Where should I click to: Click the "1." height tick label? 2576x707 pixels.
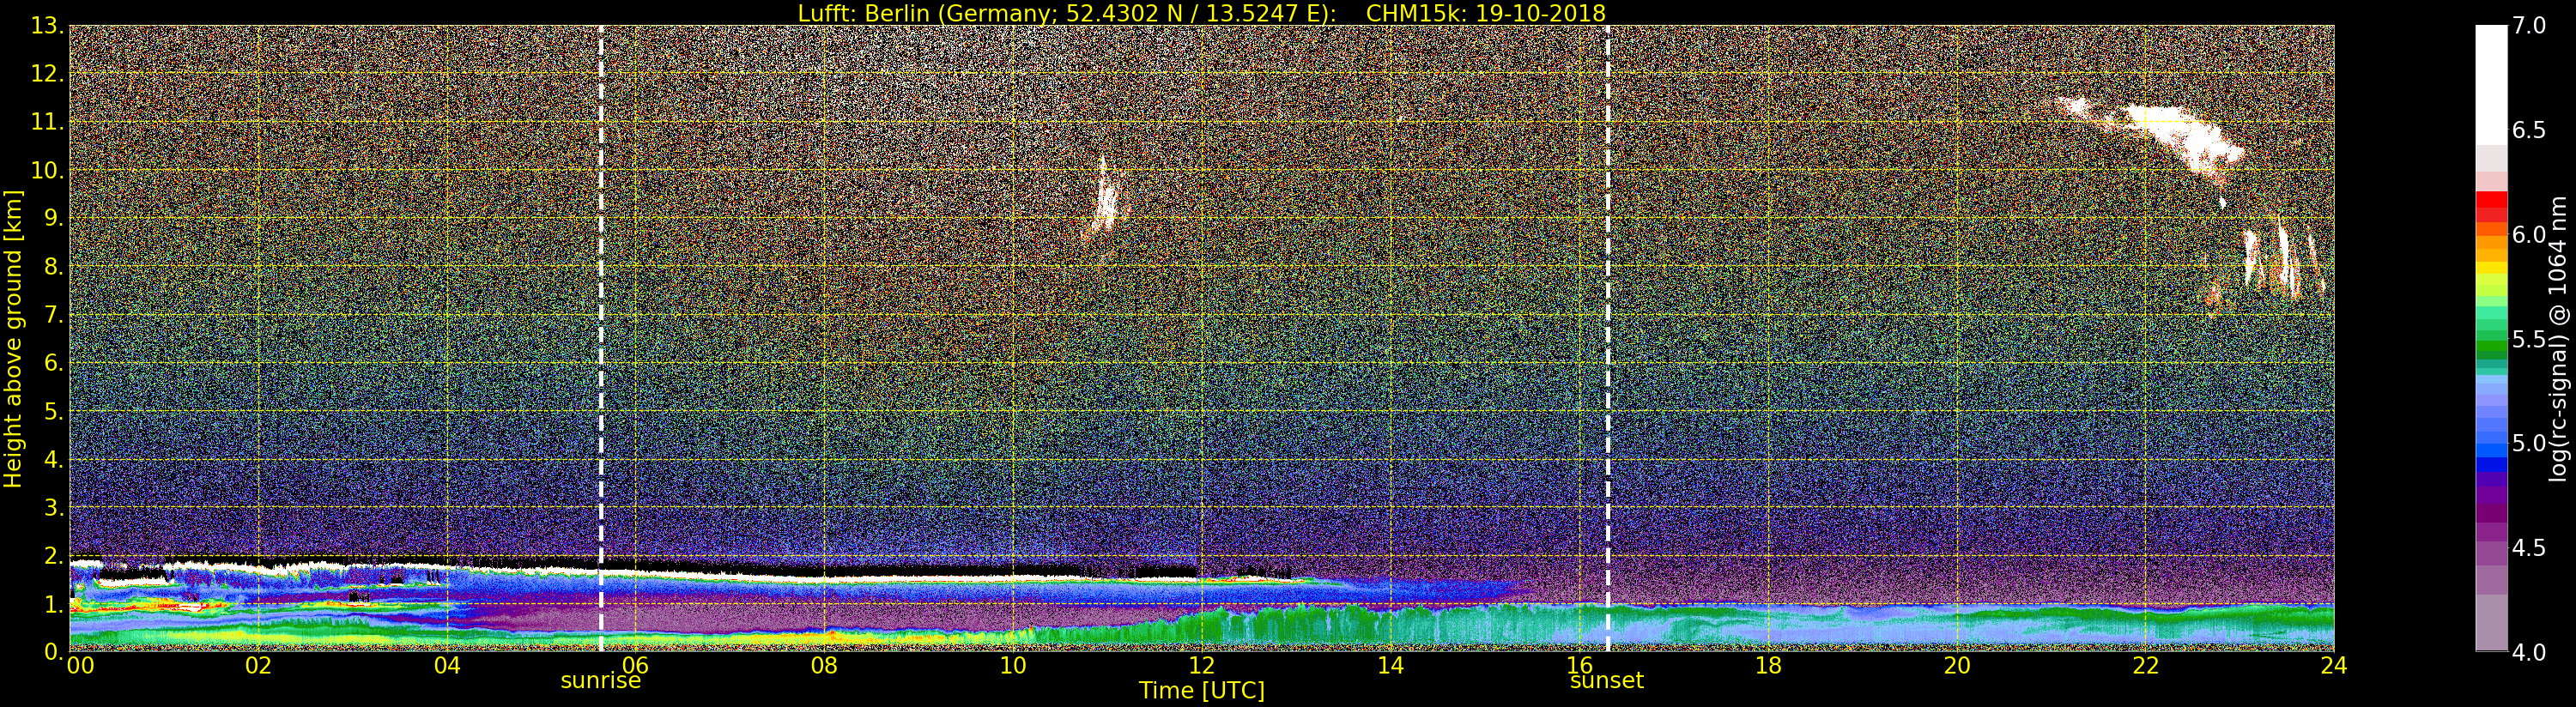tap(52, 603)
